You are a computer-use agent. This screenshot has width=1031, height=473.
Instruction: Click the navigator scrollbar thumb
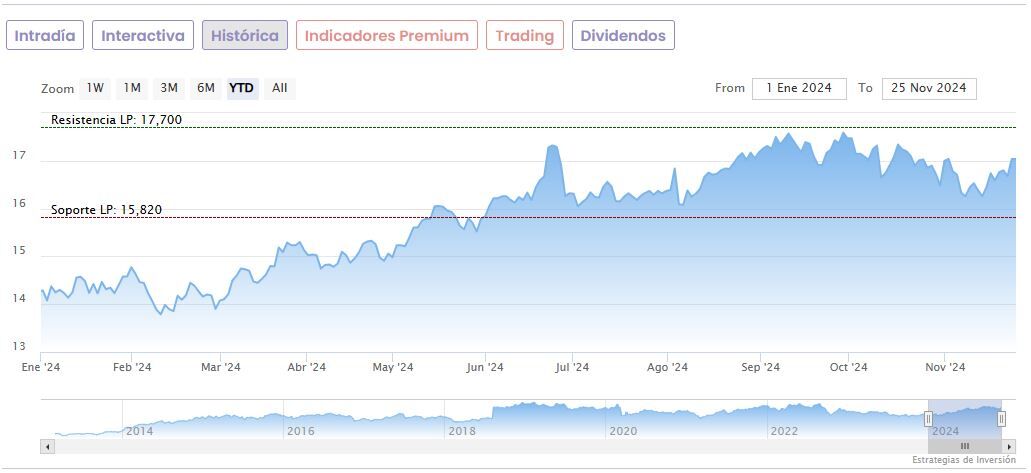pos(965,446)
